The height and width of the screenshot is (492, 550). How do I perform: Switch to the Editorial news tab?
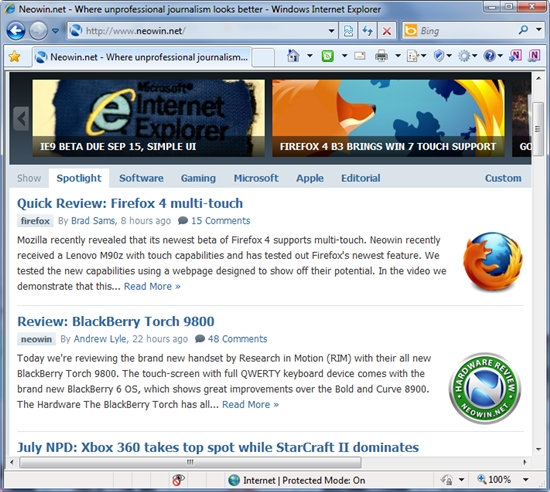point(361,178)
